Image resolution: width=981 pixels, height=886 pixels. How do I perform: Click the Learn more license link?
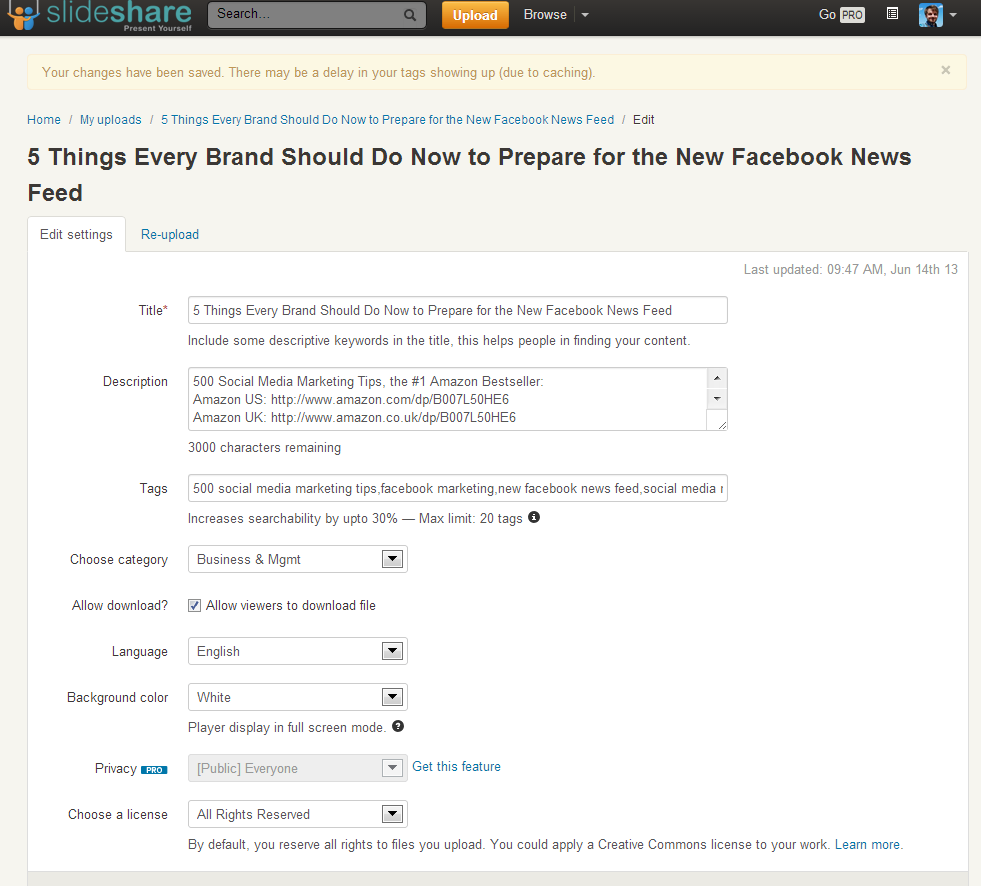tap(867, 844)
